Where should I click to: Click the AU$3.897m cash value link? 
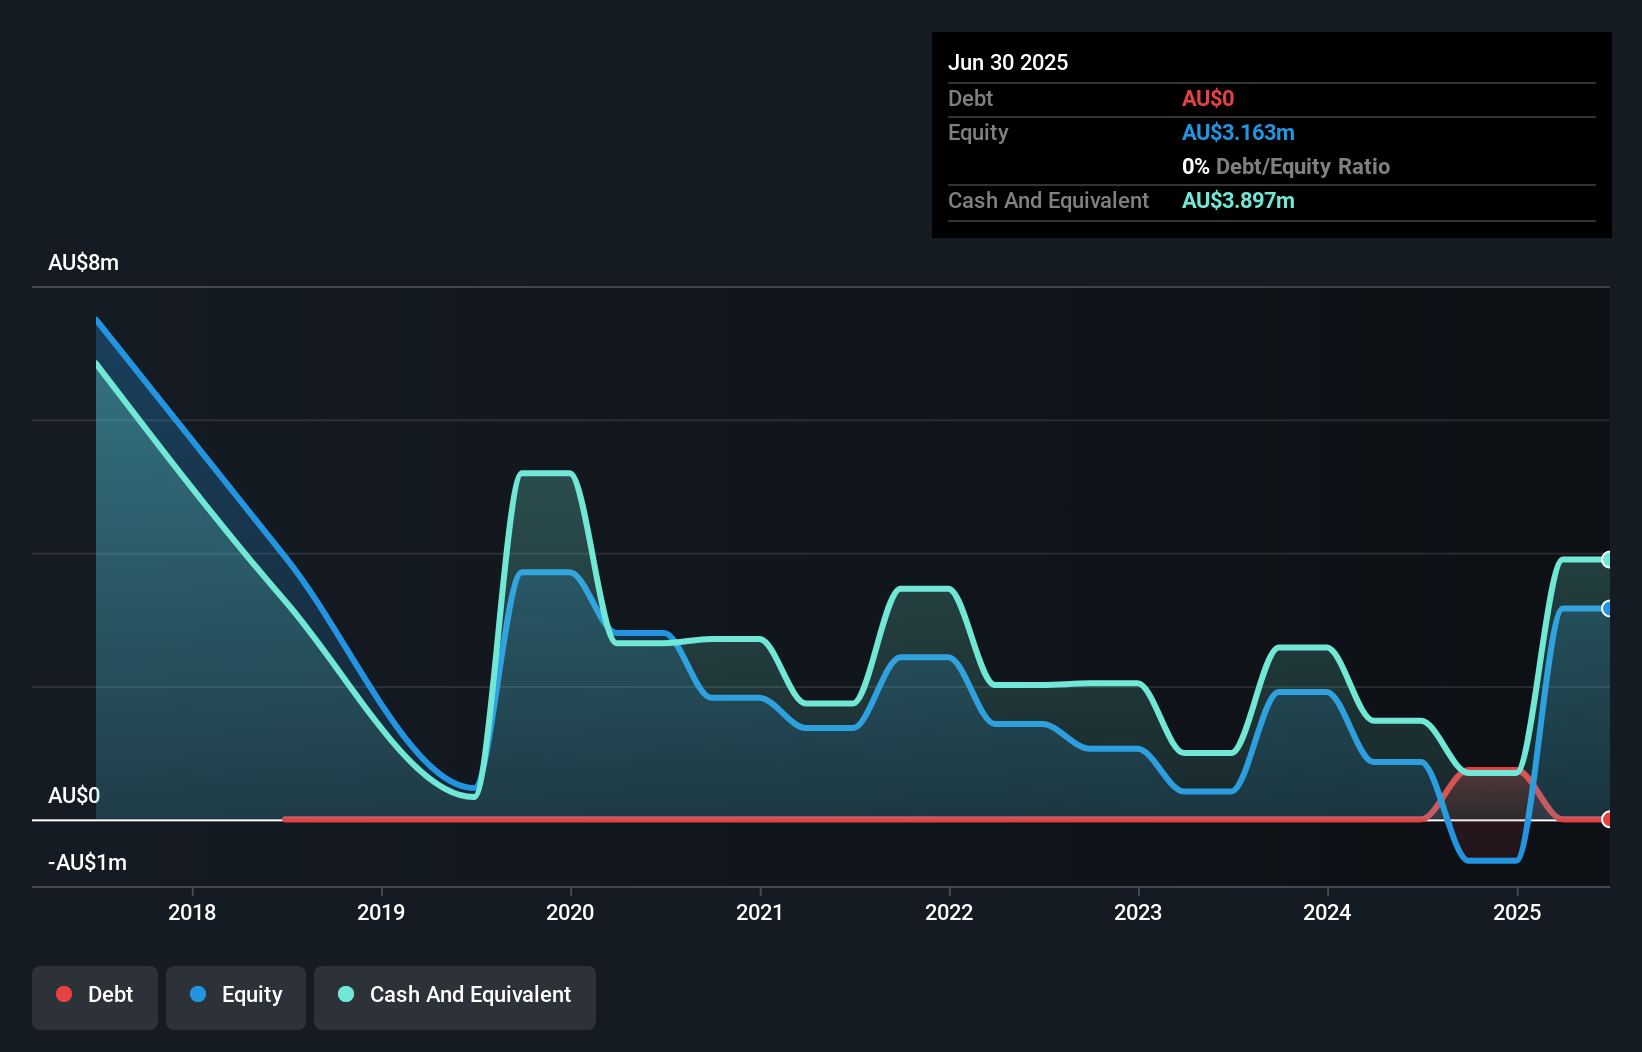[x=1238, y=200]
